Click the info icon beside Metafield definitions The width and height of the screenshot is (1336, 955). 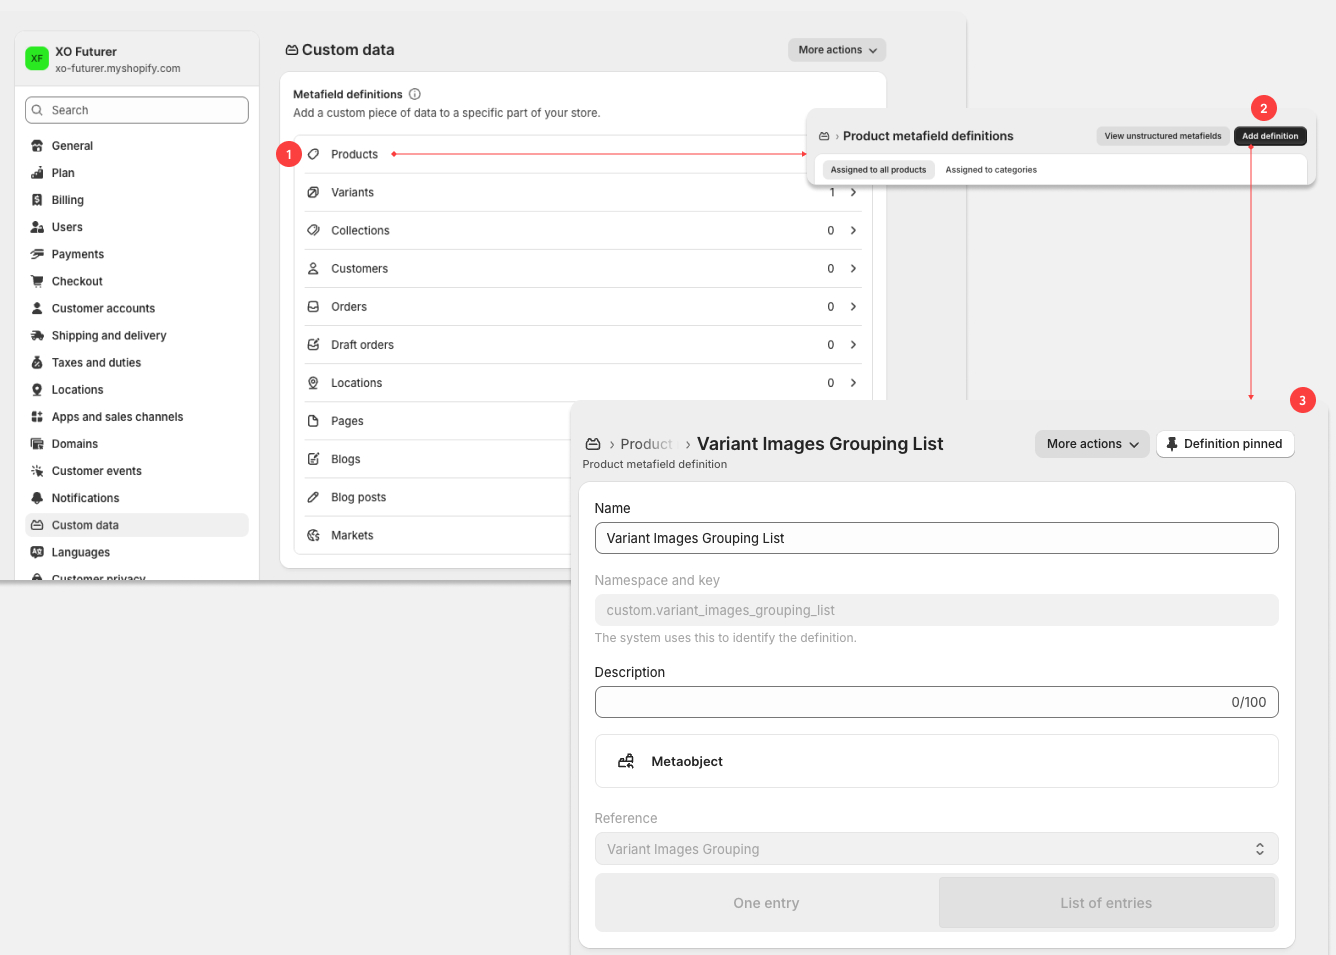(415, 94)
